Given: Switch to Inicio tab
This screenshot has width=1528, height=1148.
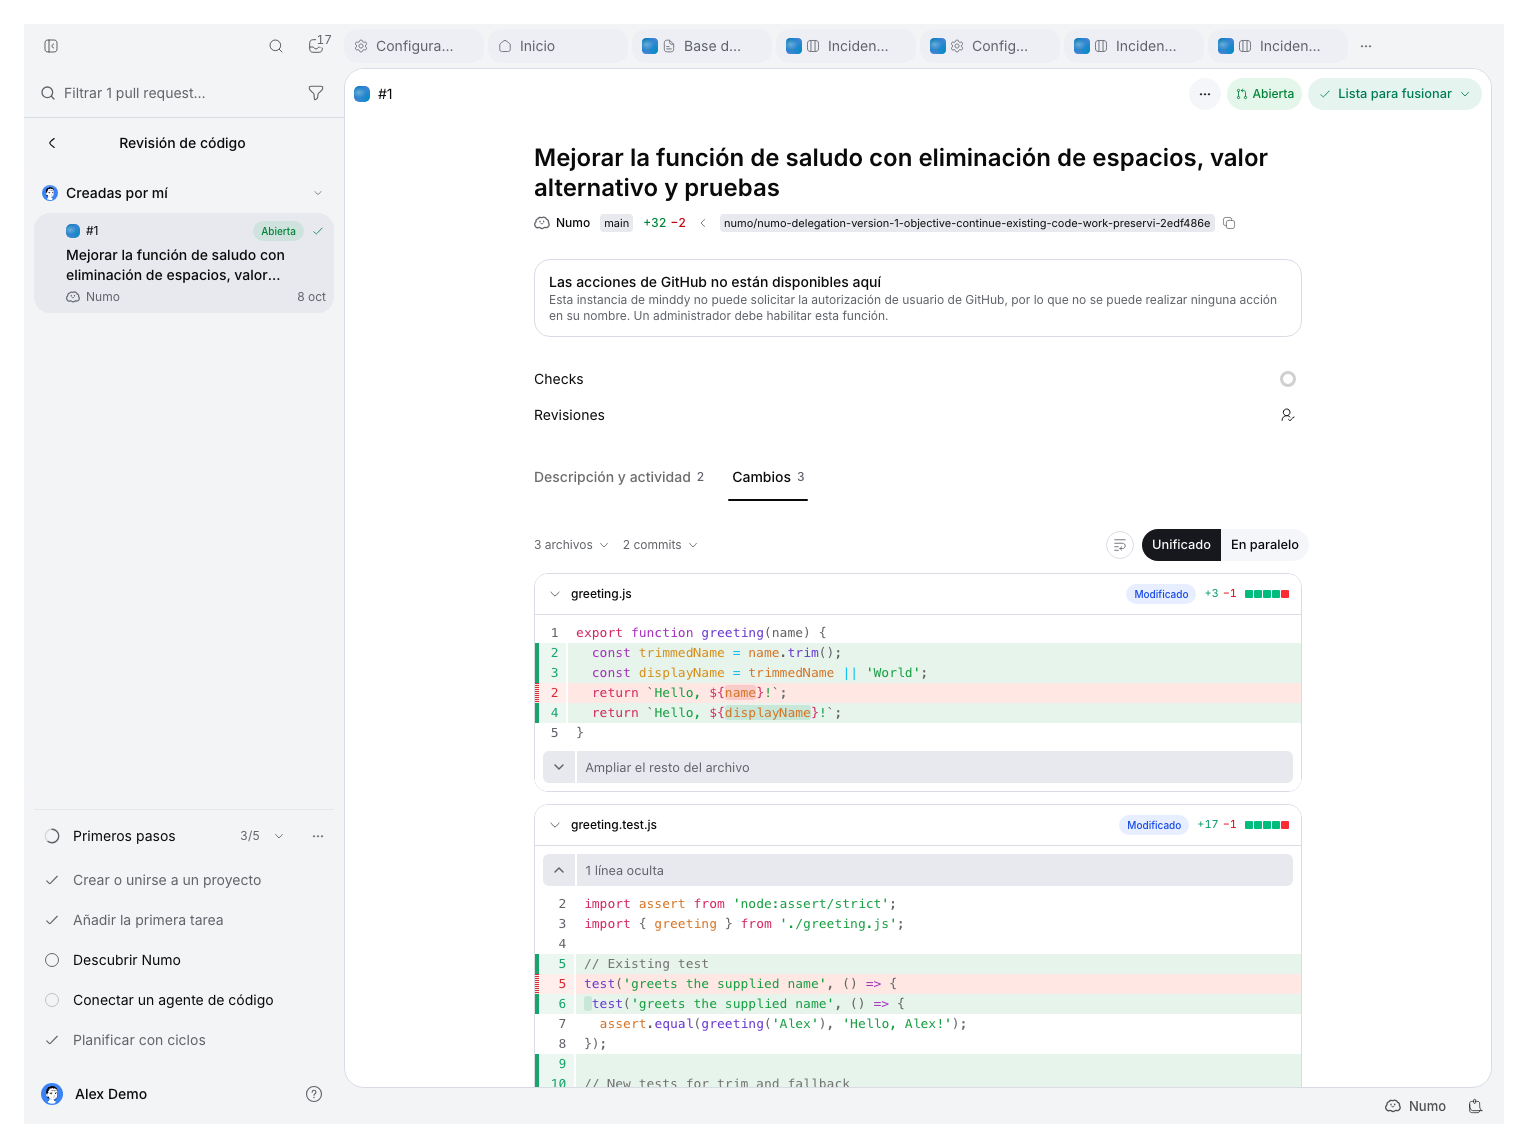Looking at the screenshot, I should pyautogui.click(x=558, y=46).
